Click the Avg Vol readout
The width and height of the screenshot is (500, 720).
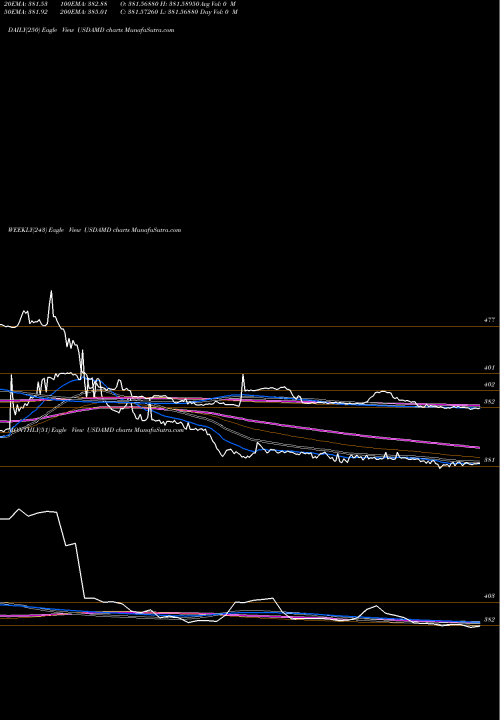point(218,3)
